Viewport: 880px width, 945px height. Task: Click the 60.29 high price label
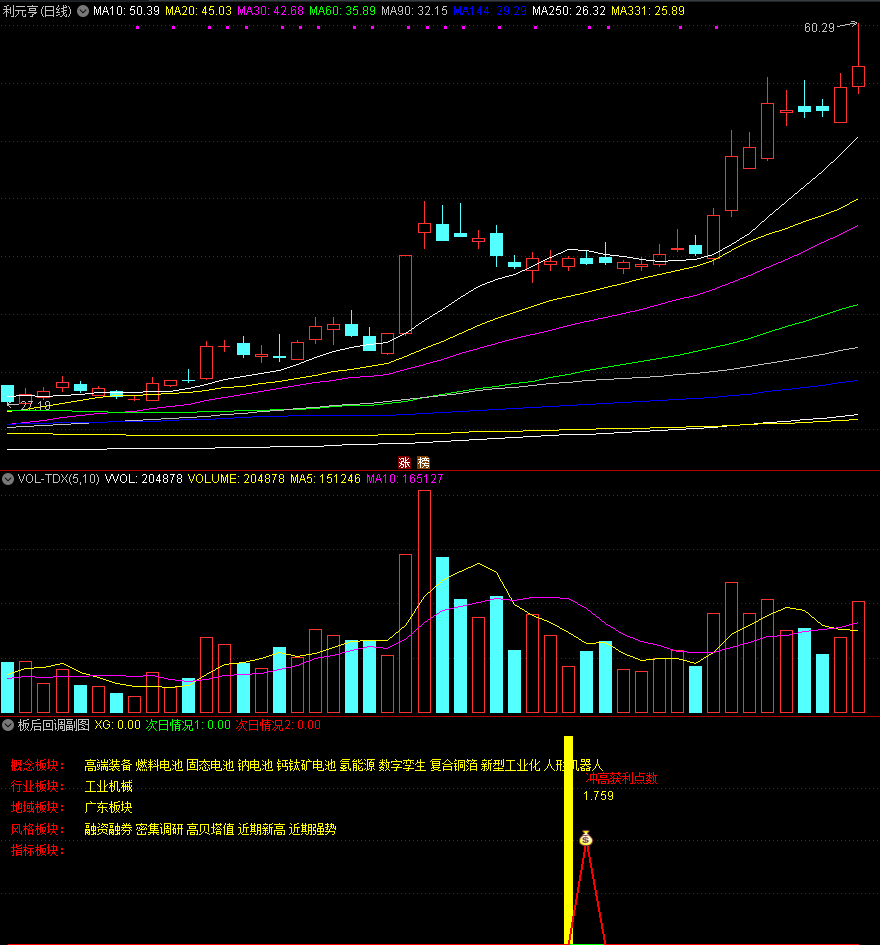coord(818,28)
